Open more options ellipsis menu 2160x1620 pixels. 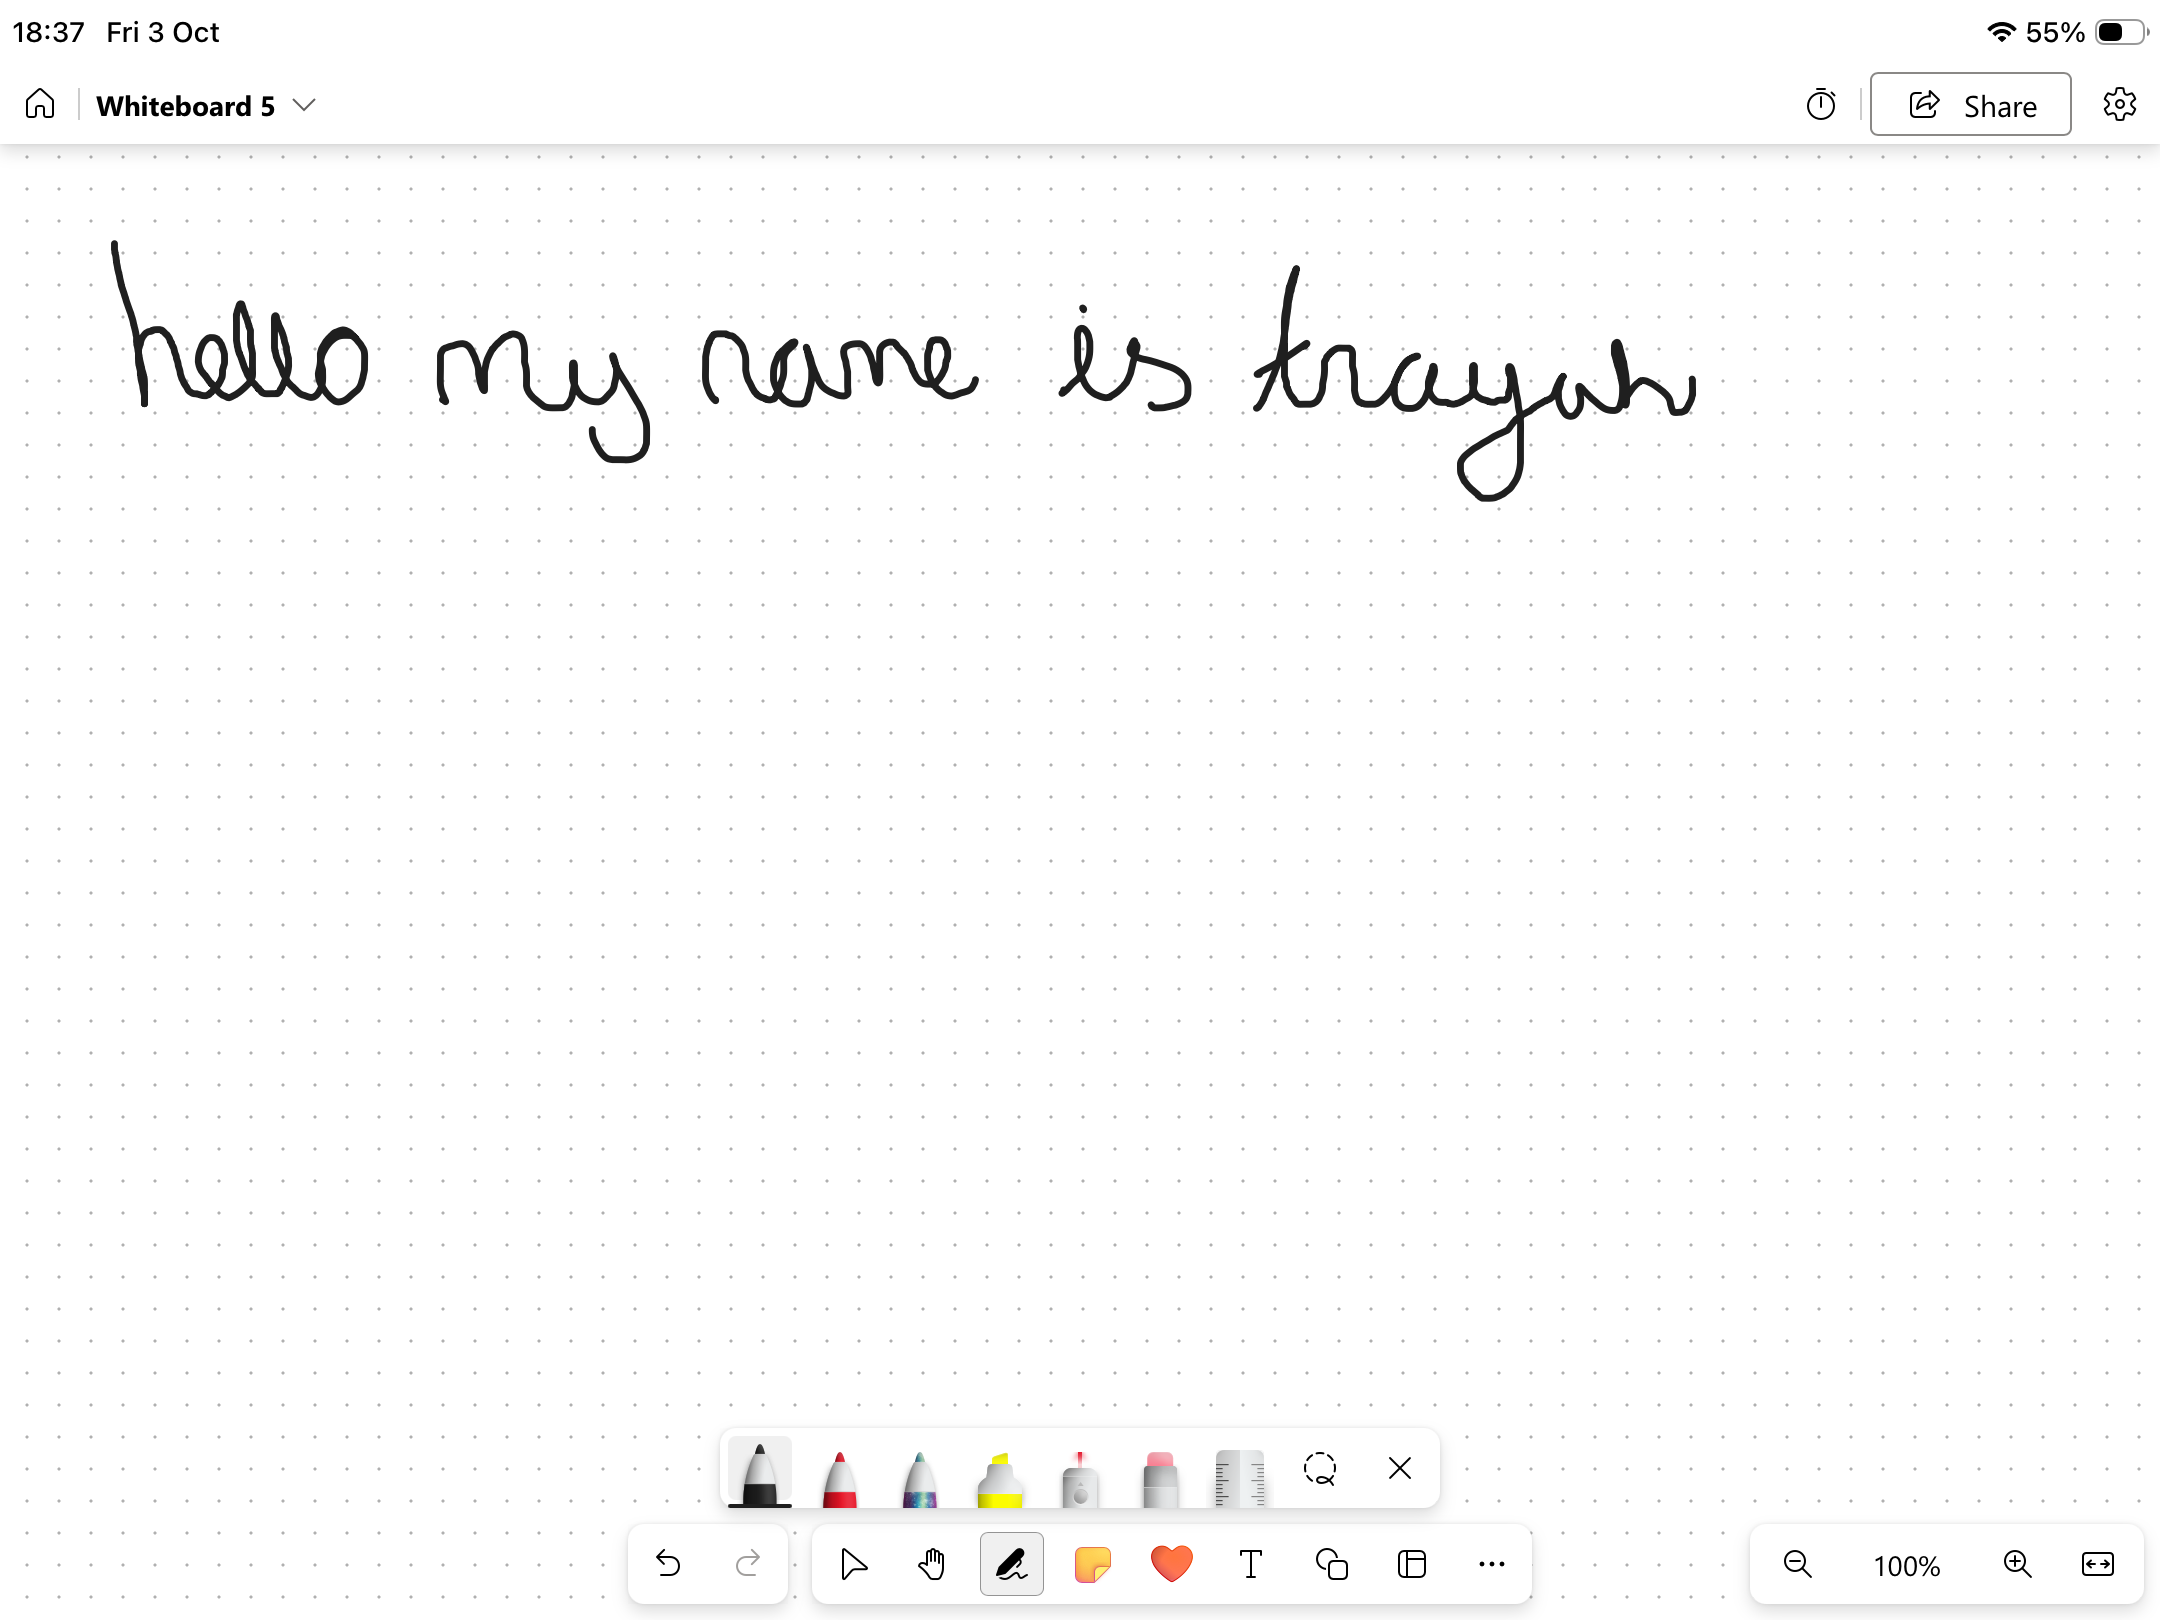(x=1491, y=1563)
